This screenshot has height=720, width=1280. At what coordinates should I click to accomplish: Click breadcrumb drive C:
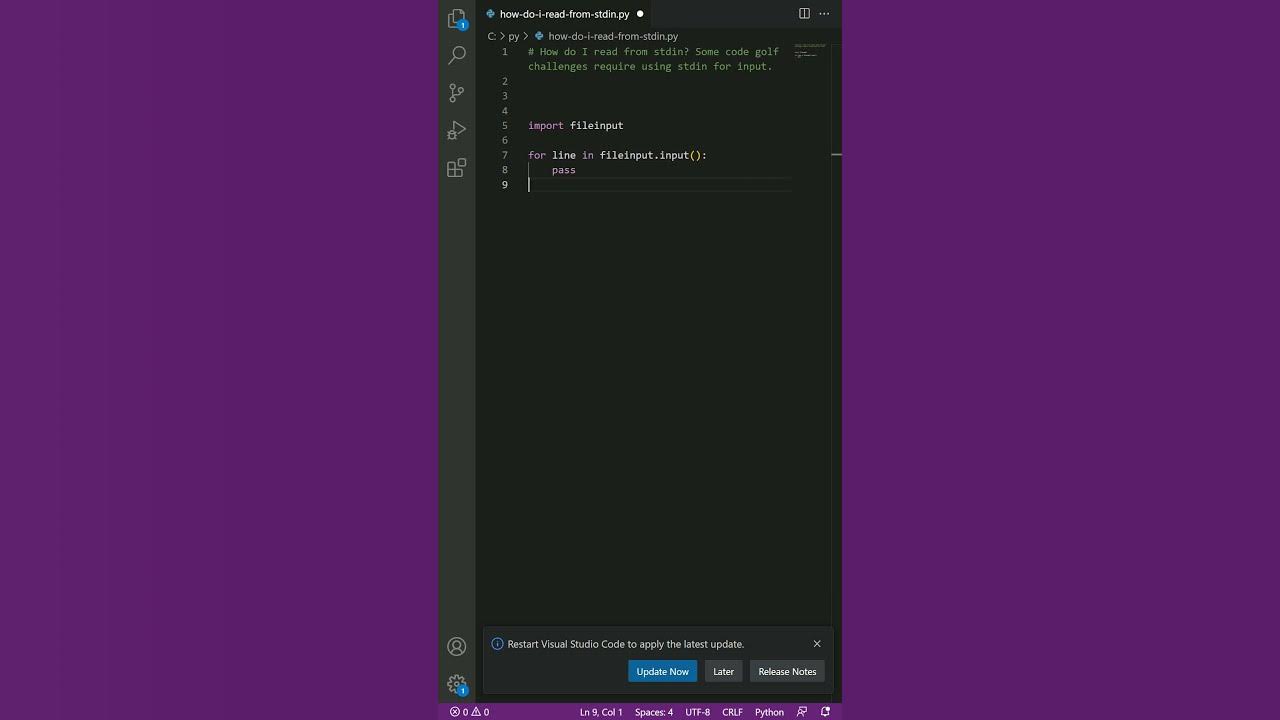coord(492,36)
